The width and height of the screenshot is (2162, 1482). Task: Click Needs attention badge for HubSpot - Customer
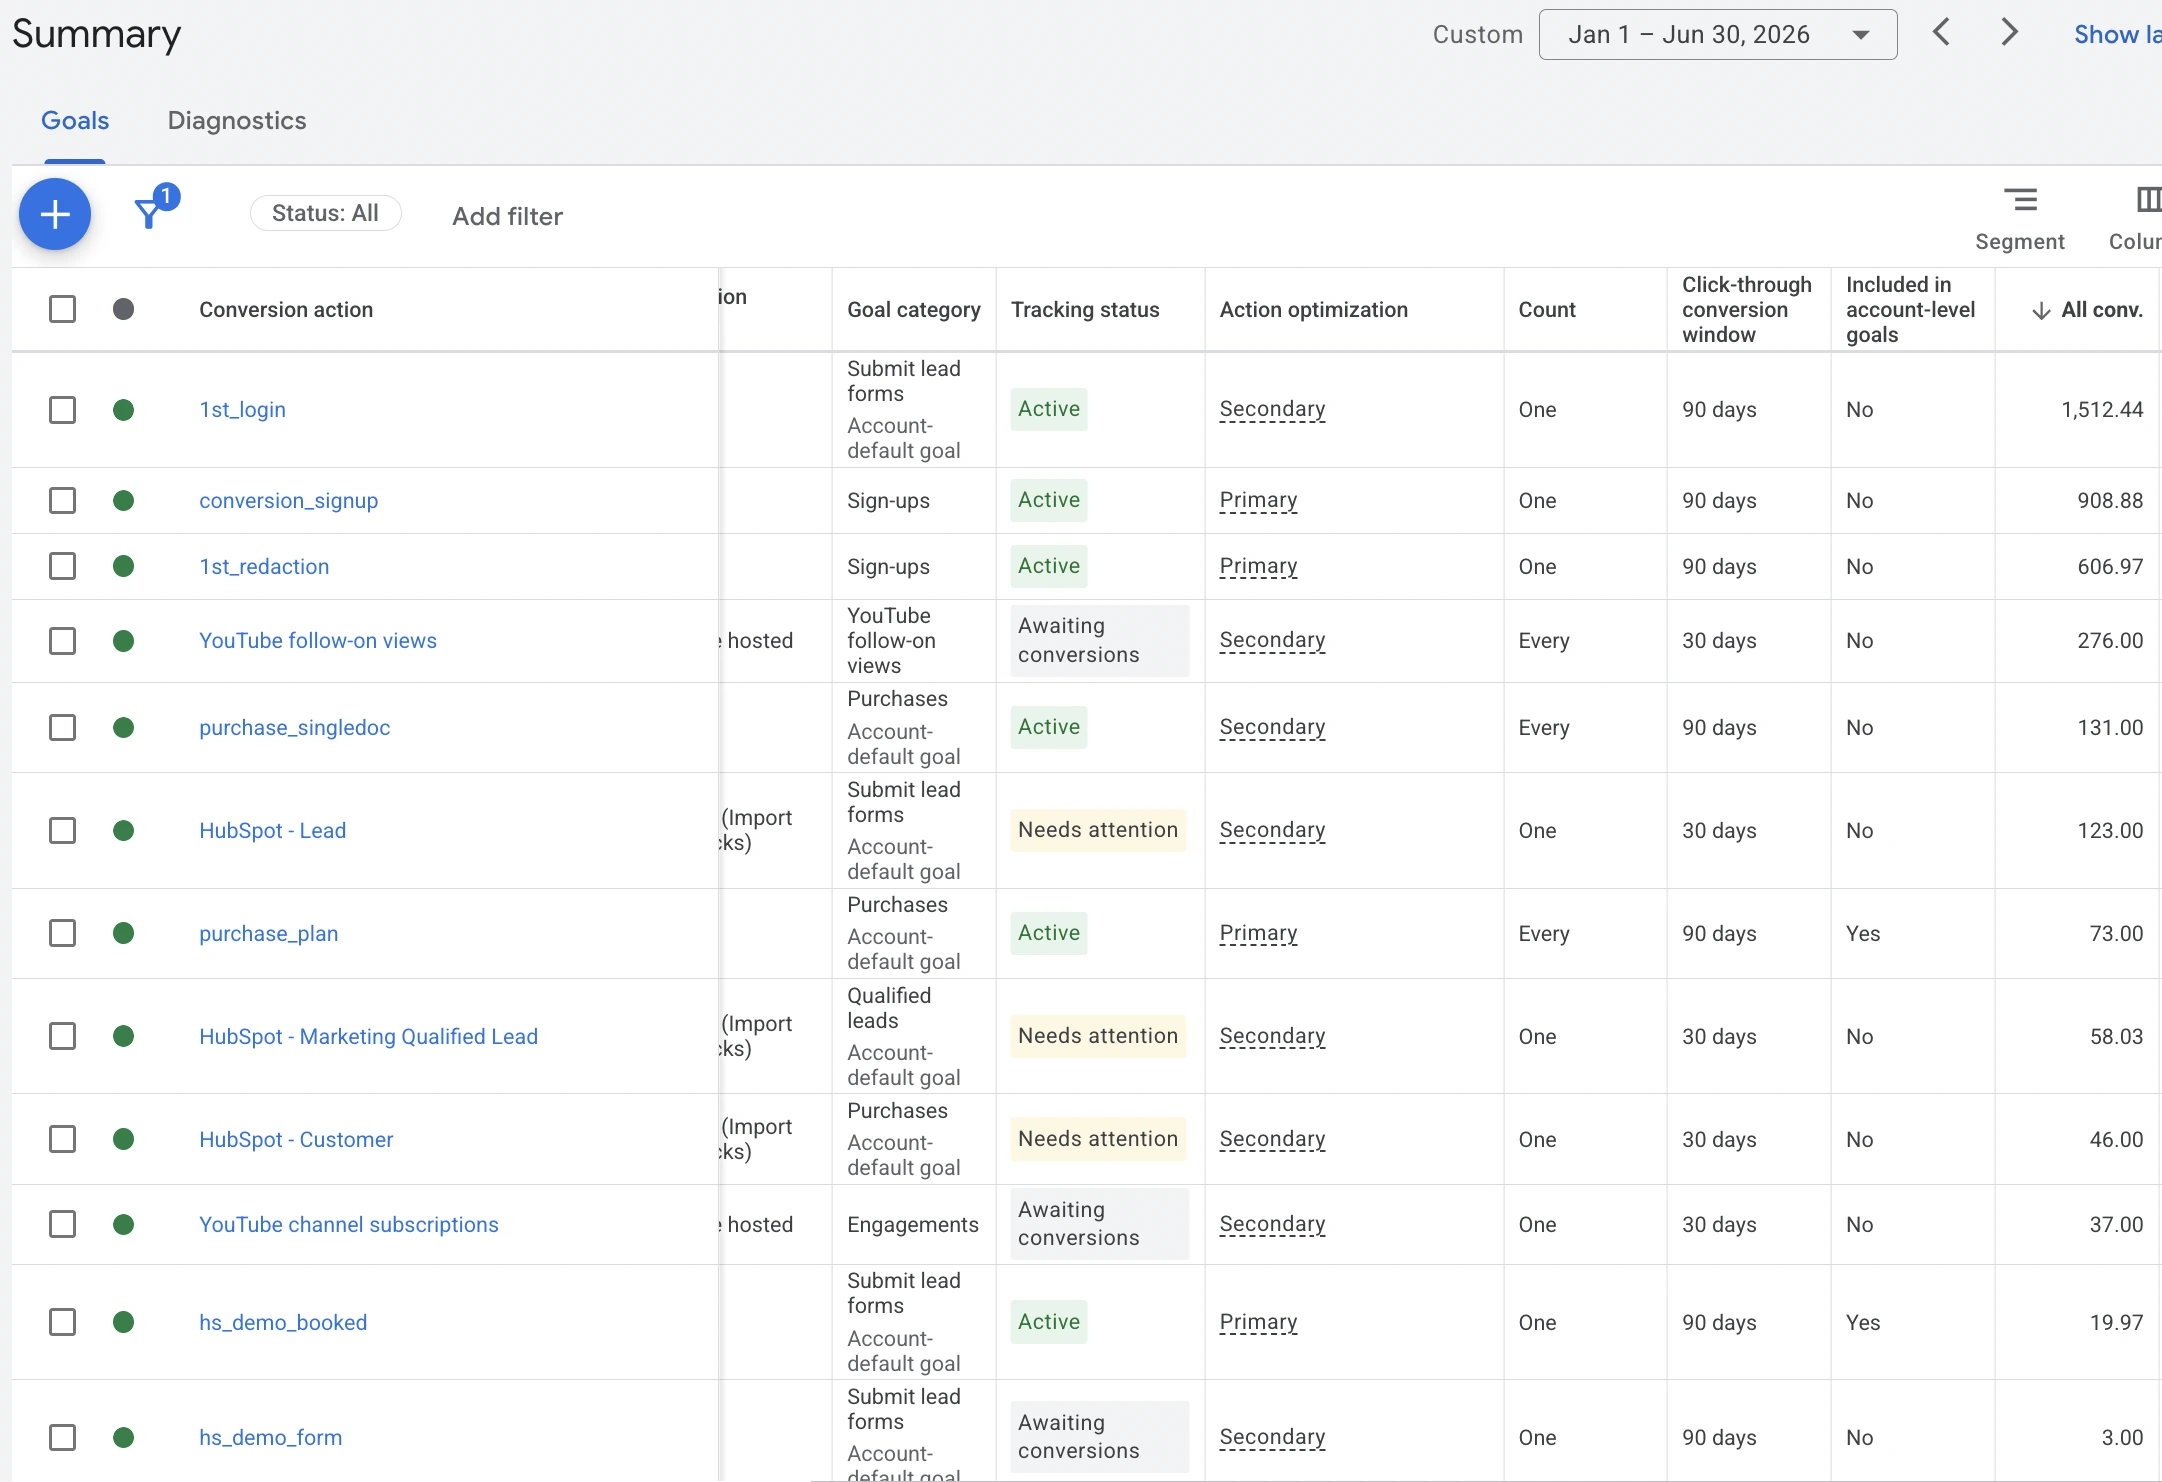click(1098, 1139)
